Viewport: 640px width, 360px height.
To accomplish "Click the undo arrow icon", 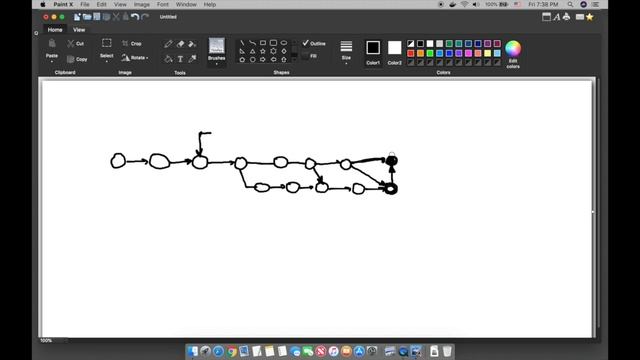I will click(x=135, y=17).
